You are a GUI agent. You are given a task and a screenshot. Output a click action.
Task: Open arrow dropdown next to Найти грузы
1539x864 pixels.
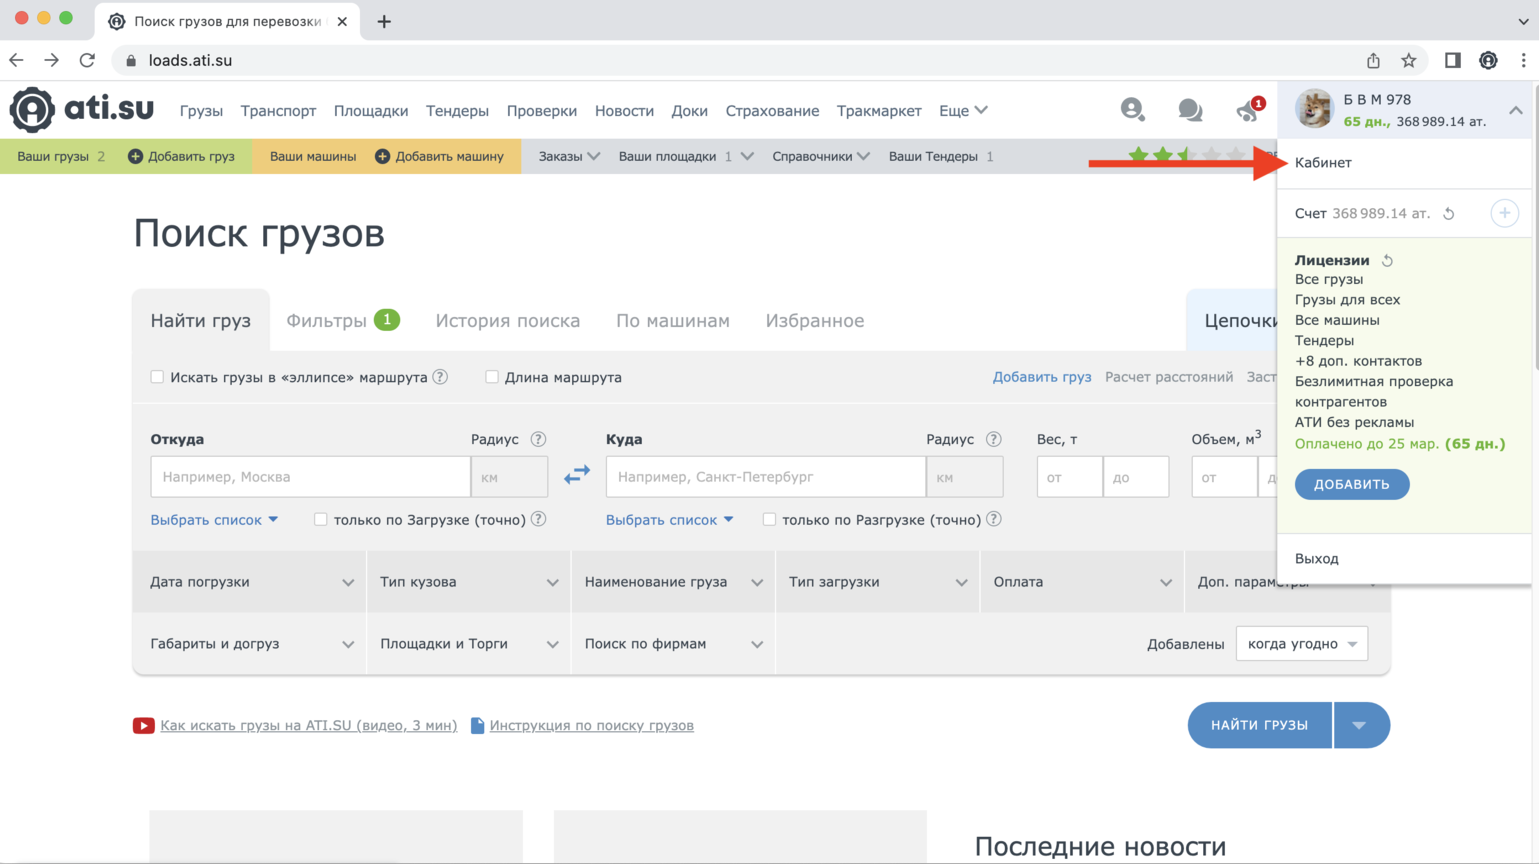point(1361,725)
